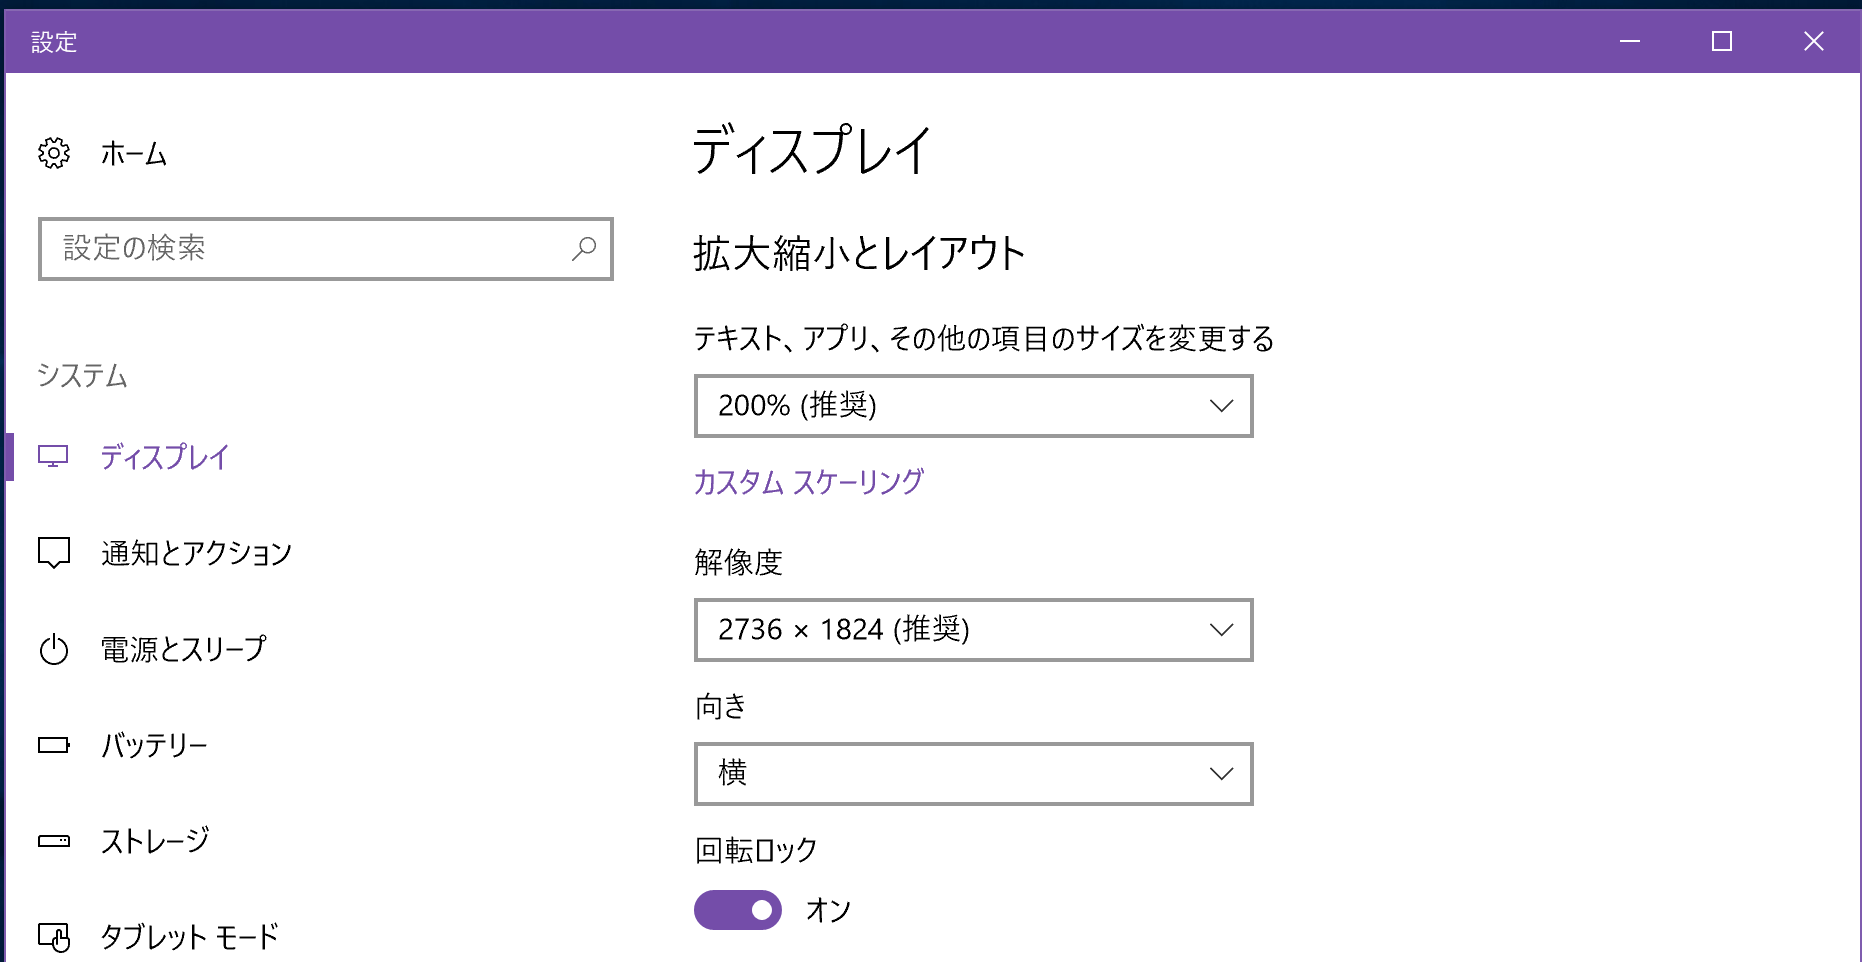This screenshot has height=962, width=1862.
Task: Open 電源とスリープ settings
Action: (183, 649)
